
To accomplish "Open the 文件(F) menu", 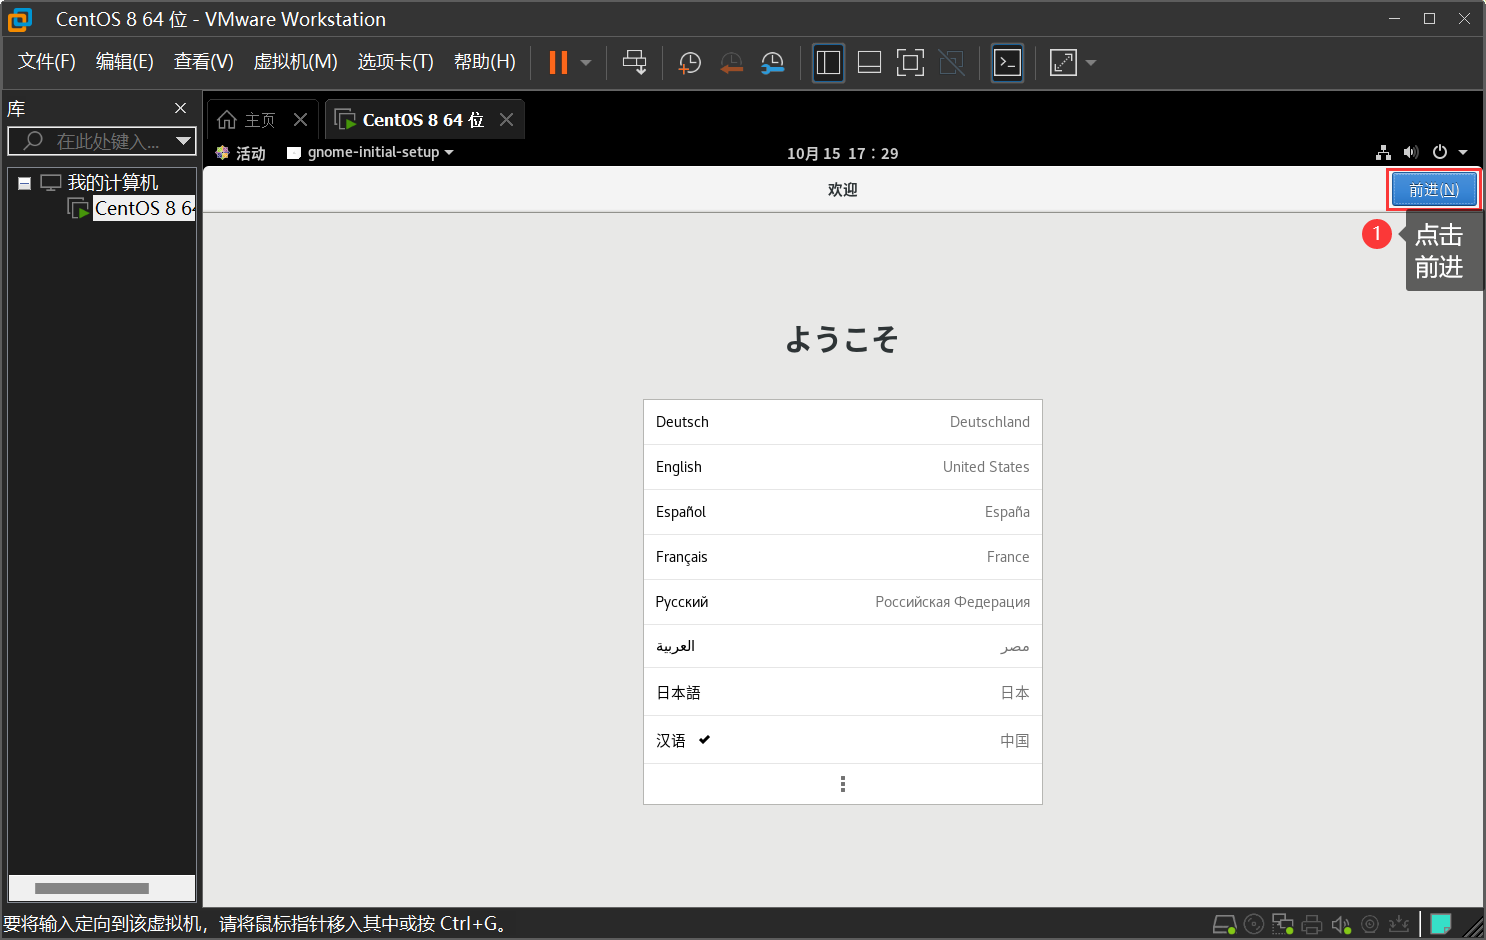I will [x=47, y=62].
